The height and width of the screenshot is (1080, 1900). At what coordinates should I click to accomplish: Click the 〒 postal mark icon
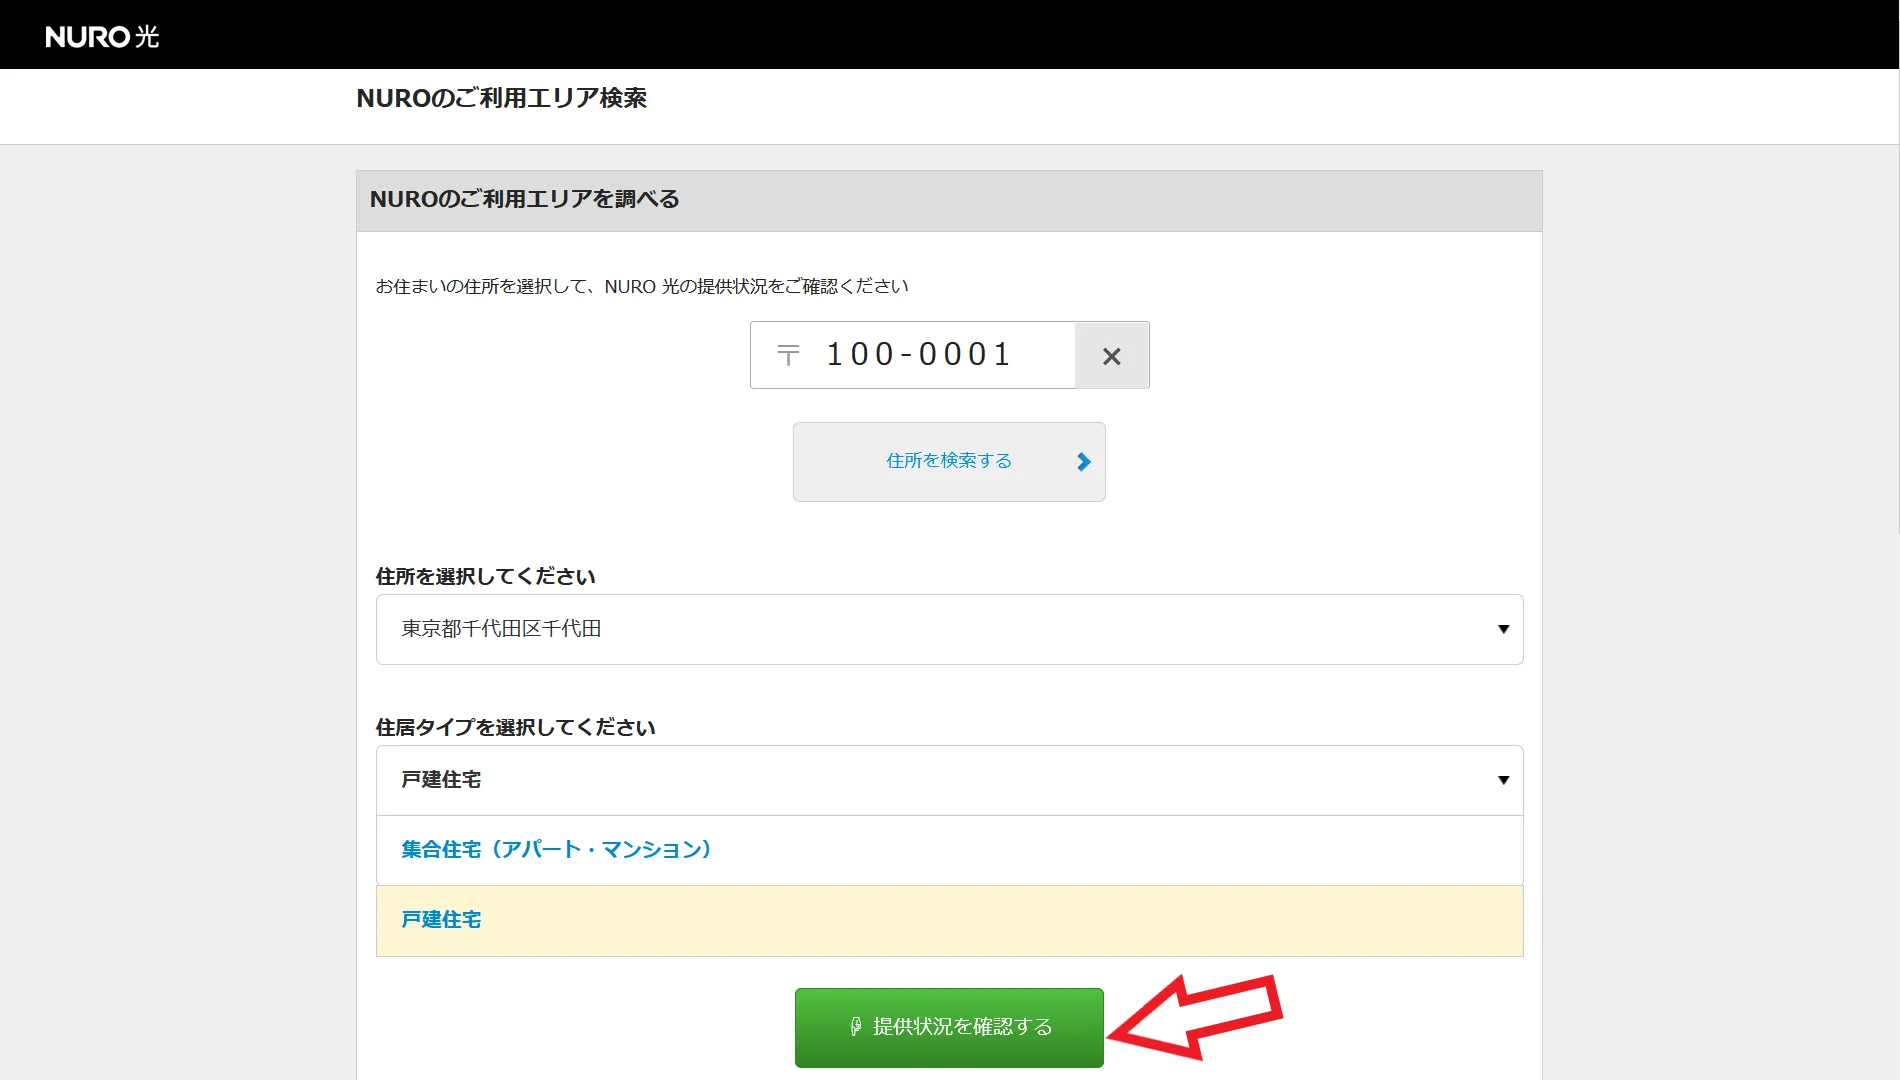pos(788,355)
